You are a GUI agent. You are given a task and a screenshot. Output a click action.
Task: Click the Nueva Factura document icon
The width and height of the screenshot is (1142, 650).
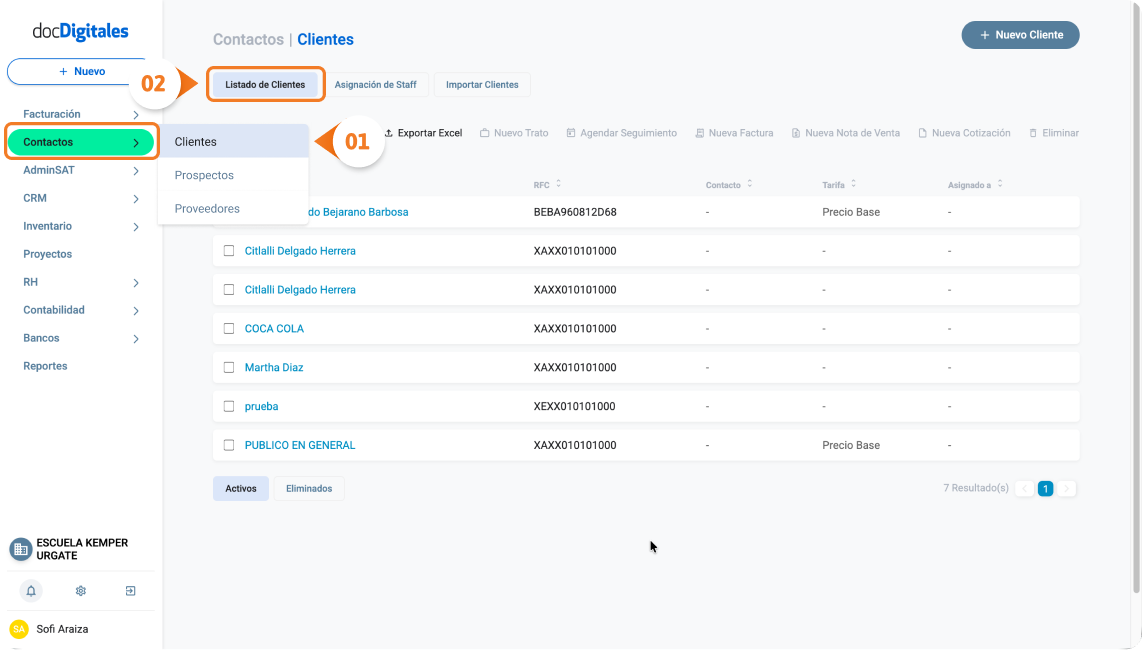pos(700,133)
